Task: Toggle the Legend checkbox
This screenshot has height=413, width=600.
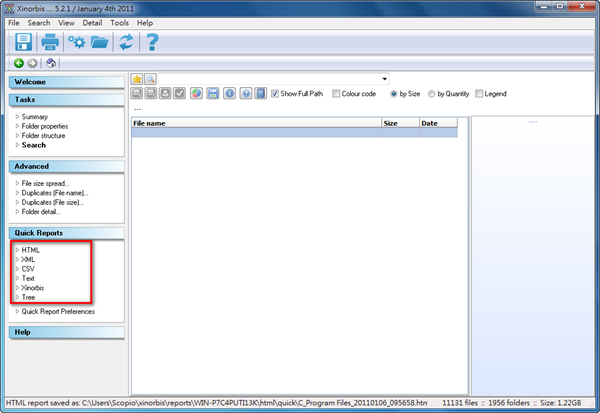Action: pyautogui.click(x=478, y=94)
